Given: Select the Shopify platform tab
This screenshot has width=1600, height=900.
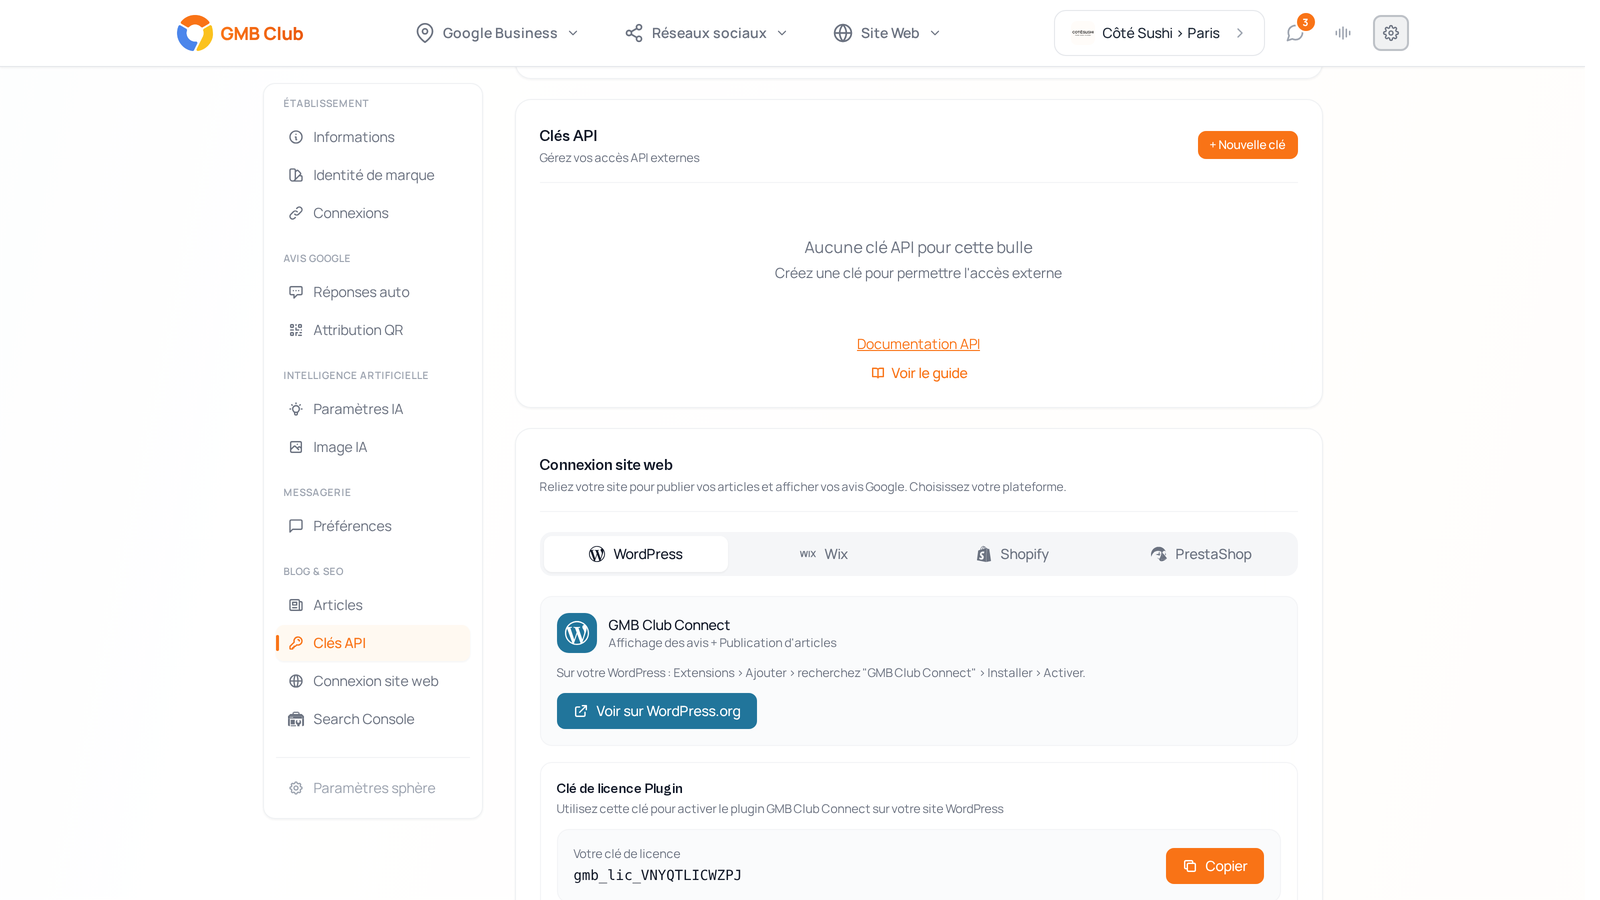Looking at the screenshot, I should (1013, 554).
